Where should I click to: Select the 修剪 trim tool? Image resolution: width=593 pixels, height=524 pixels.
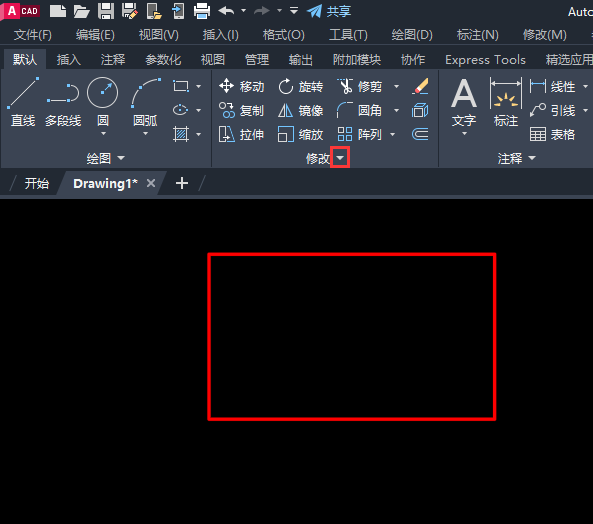(360, 87)
